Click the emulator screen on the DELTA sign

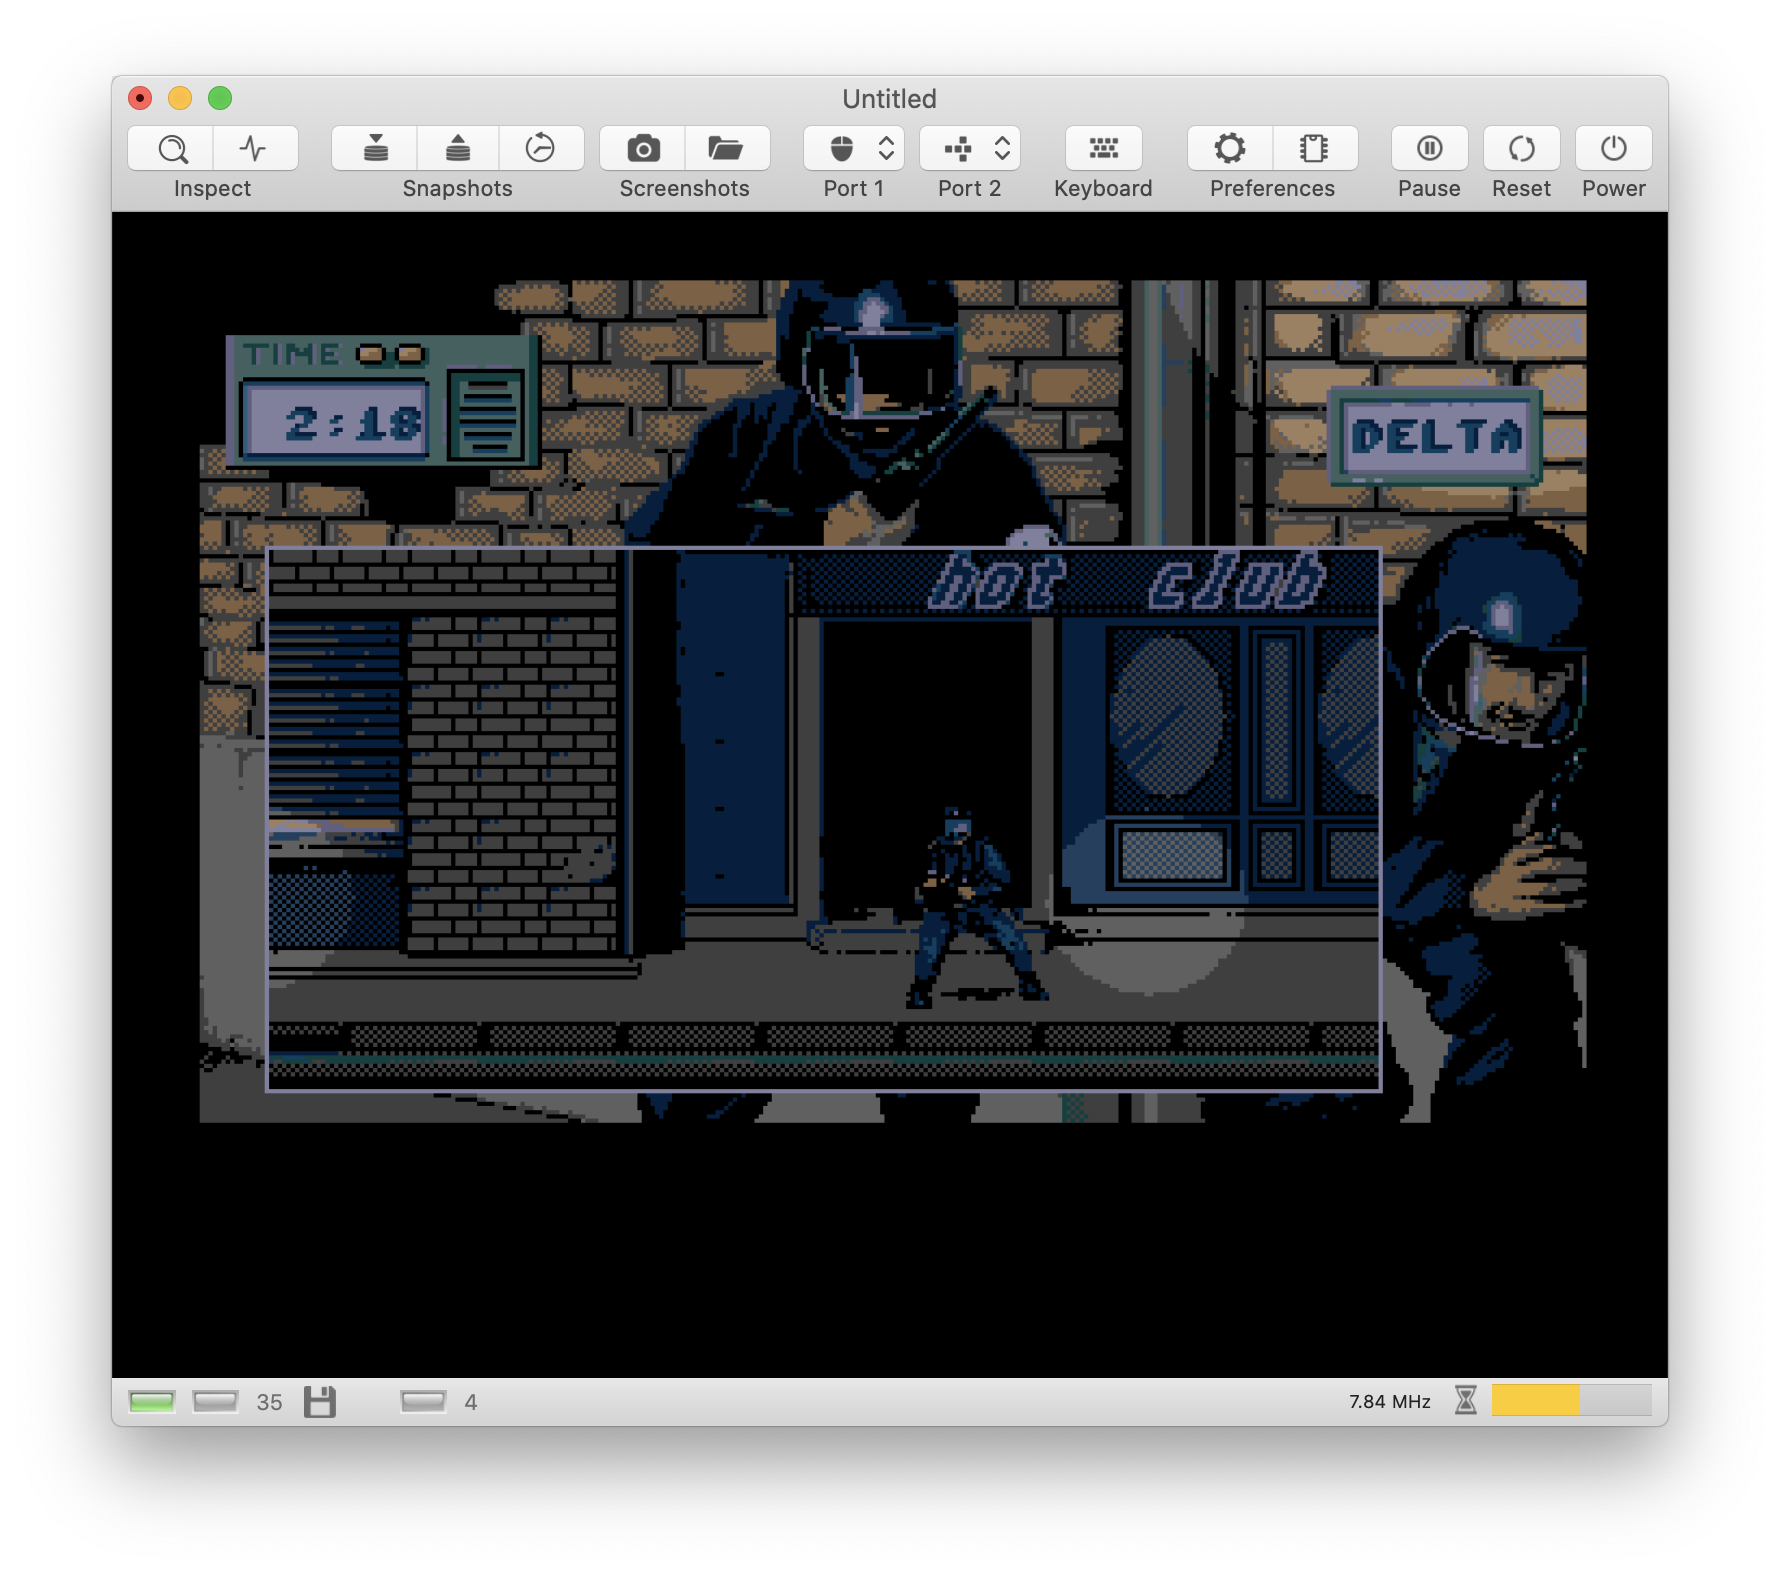point(1435,436)
